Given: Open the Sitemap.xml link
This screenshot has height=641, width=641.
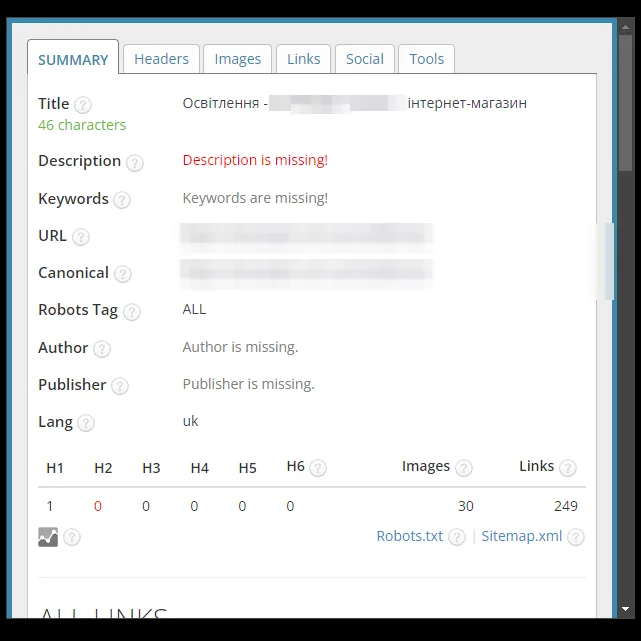Looking at the screenshot, I should point(522,536).
